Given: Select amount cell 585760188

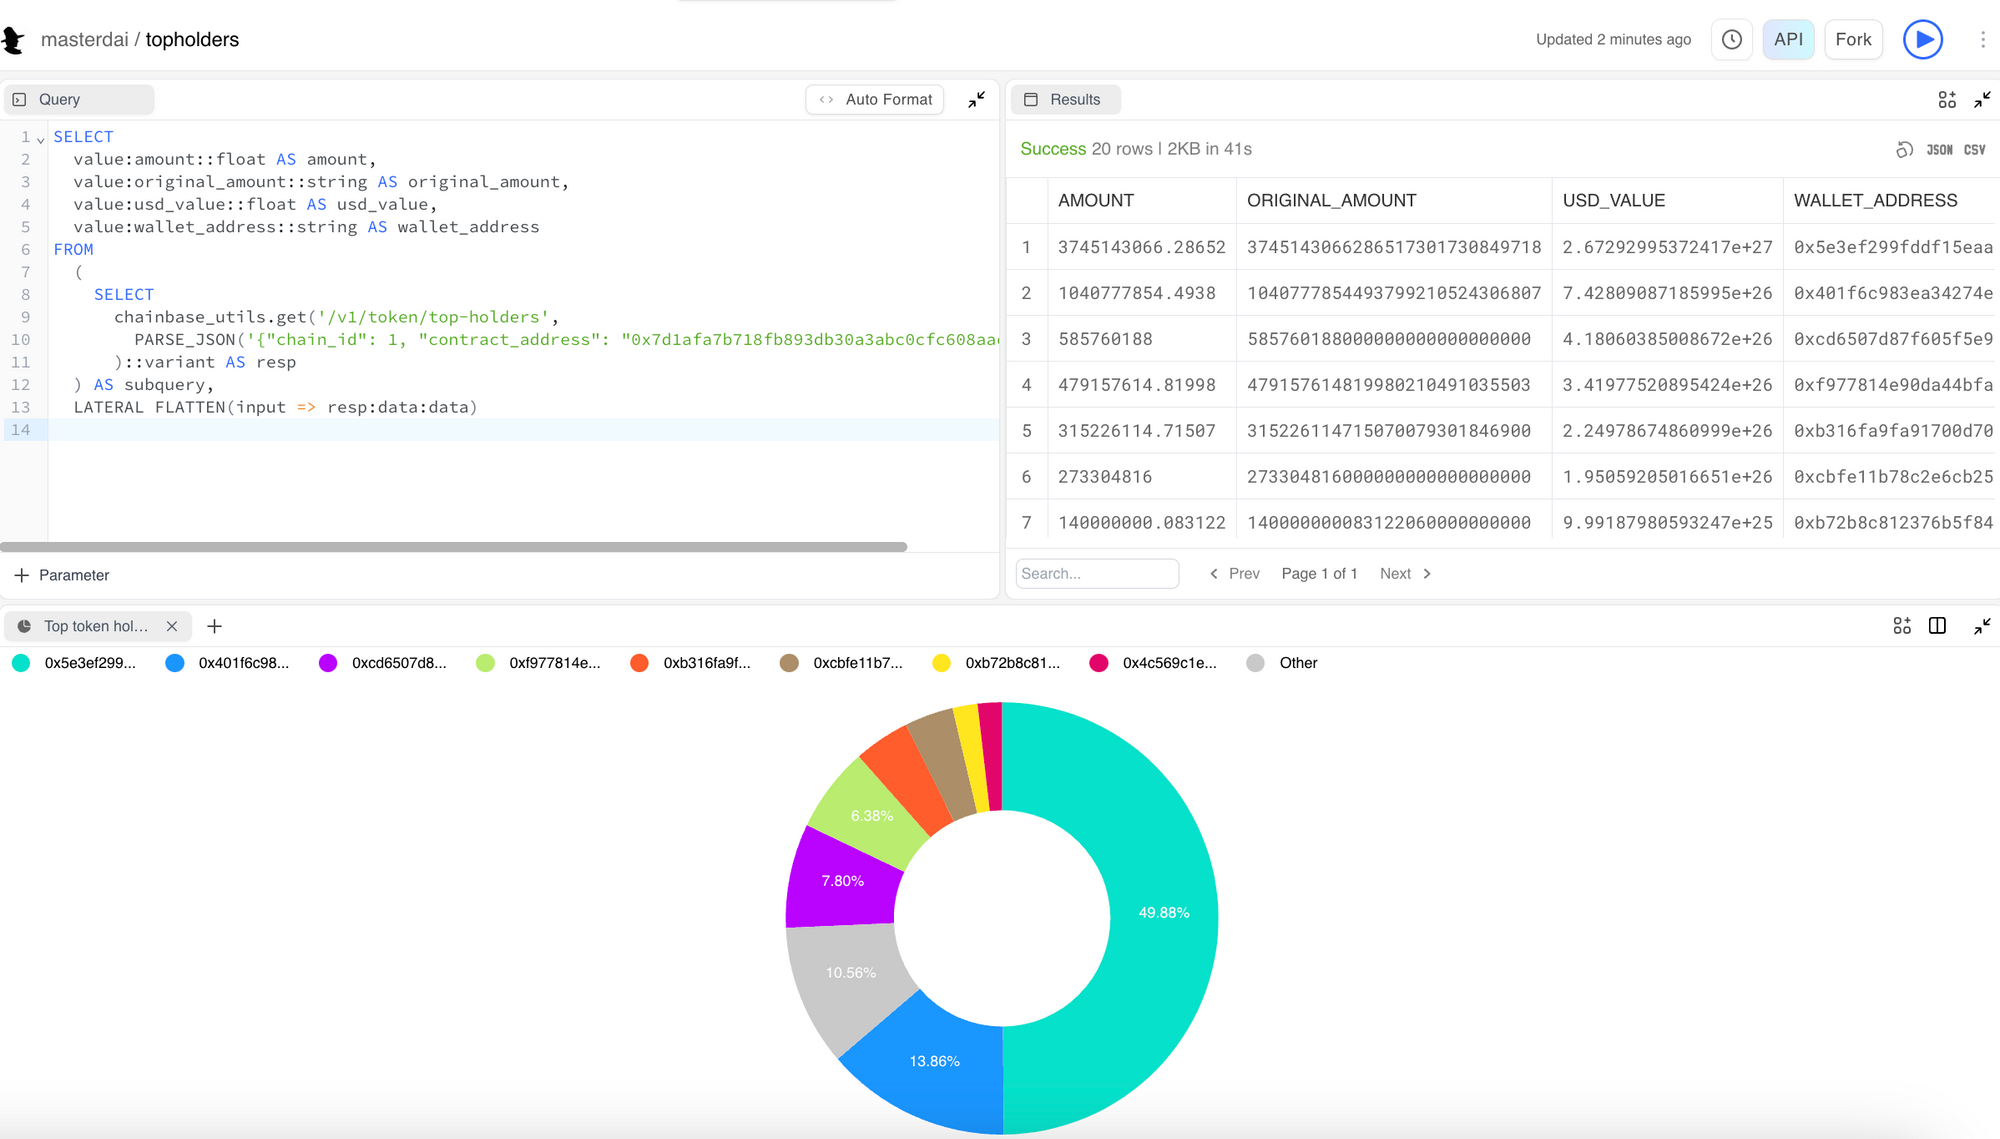Looking at the screenshot, I should click(x=1141, y=339).
